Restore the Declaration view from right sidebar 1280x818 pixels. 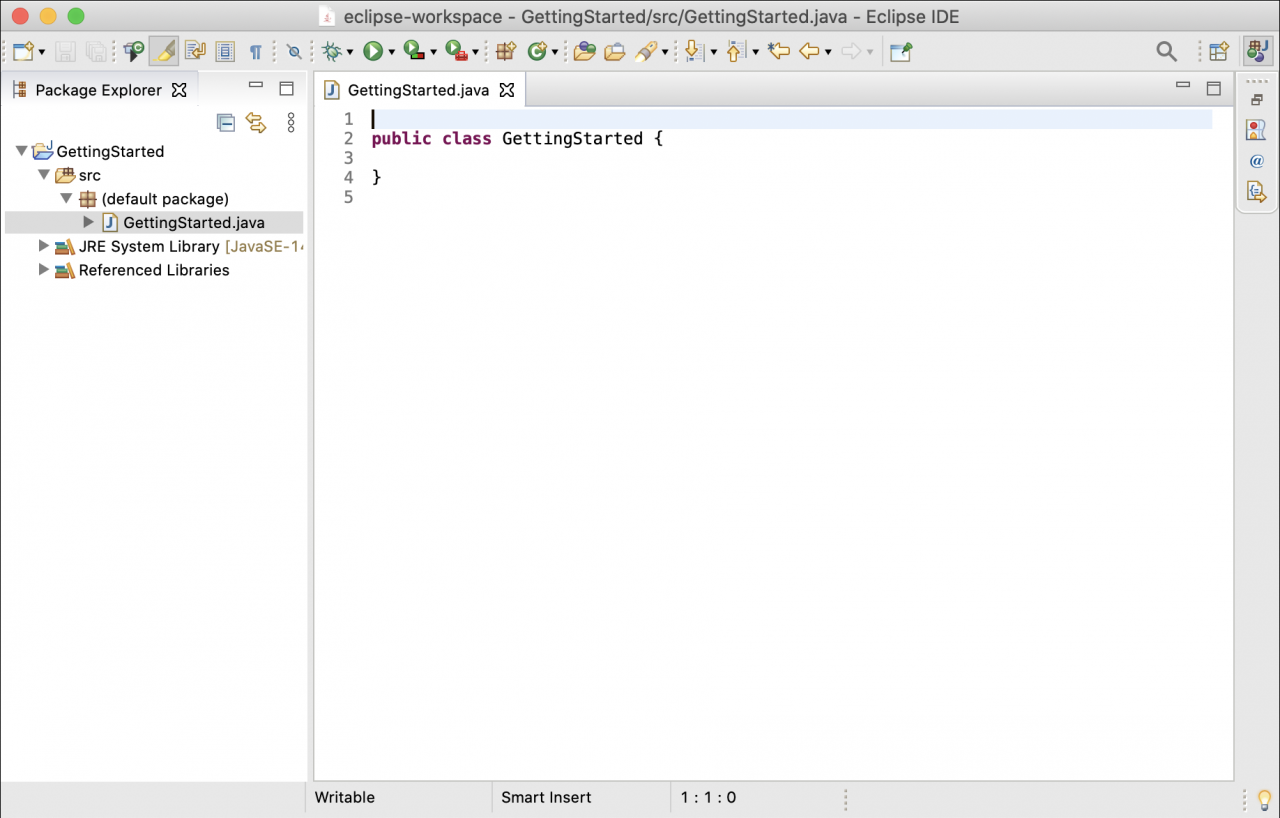1256,191
